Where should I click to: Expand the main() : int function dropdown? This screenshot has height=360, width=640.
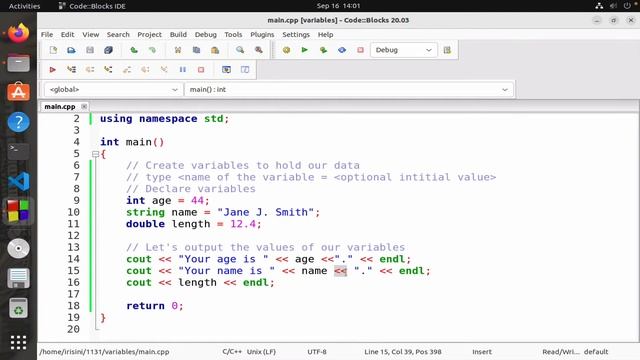[349, 89]
